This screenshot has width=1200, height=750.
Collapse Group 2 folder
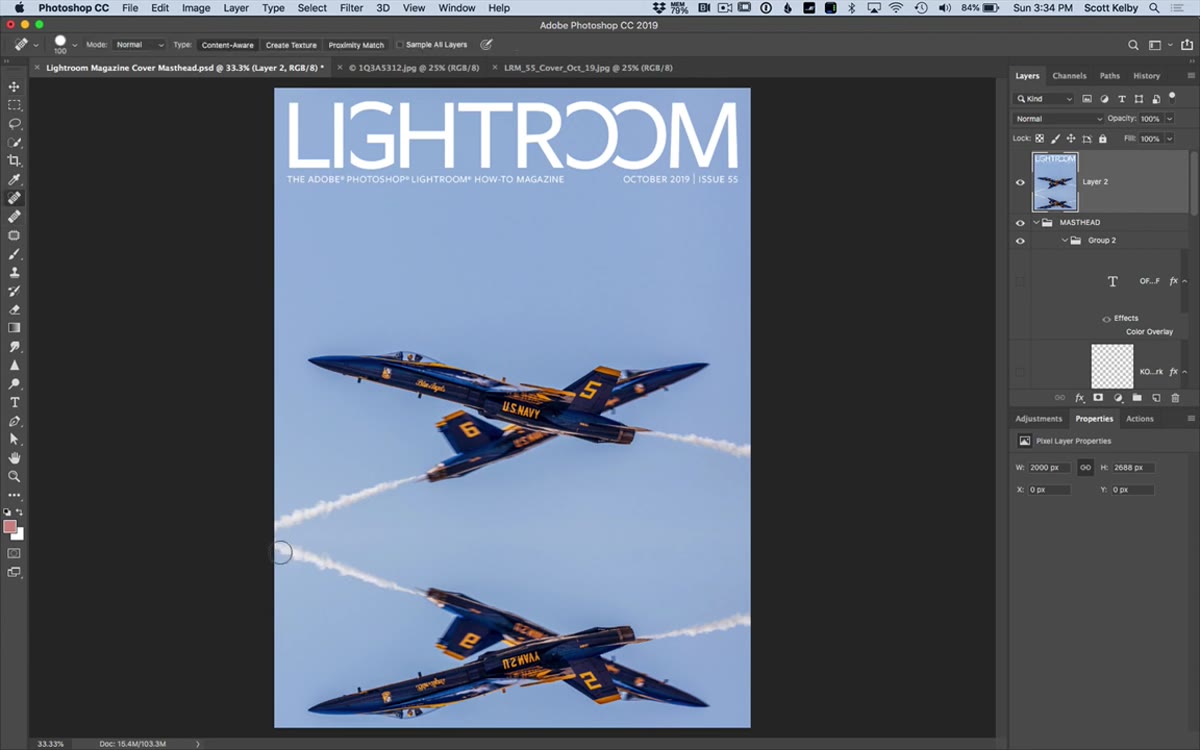(x=1064, y=241)
